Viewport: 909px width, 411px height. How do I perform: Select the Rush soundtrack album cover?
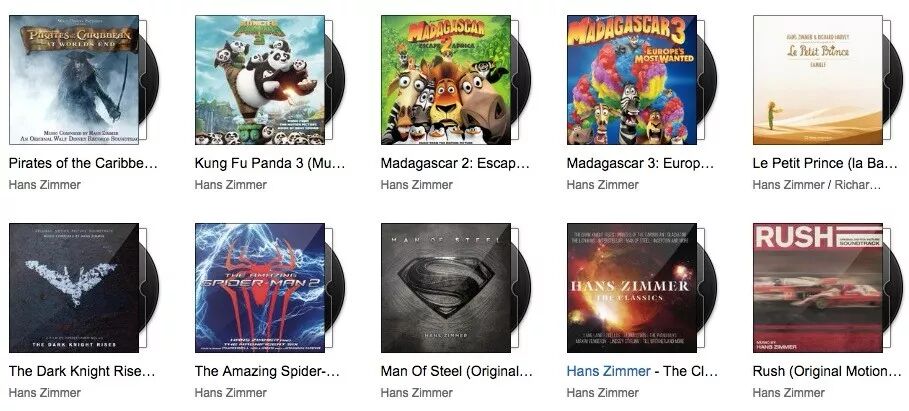(818, 288)
